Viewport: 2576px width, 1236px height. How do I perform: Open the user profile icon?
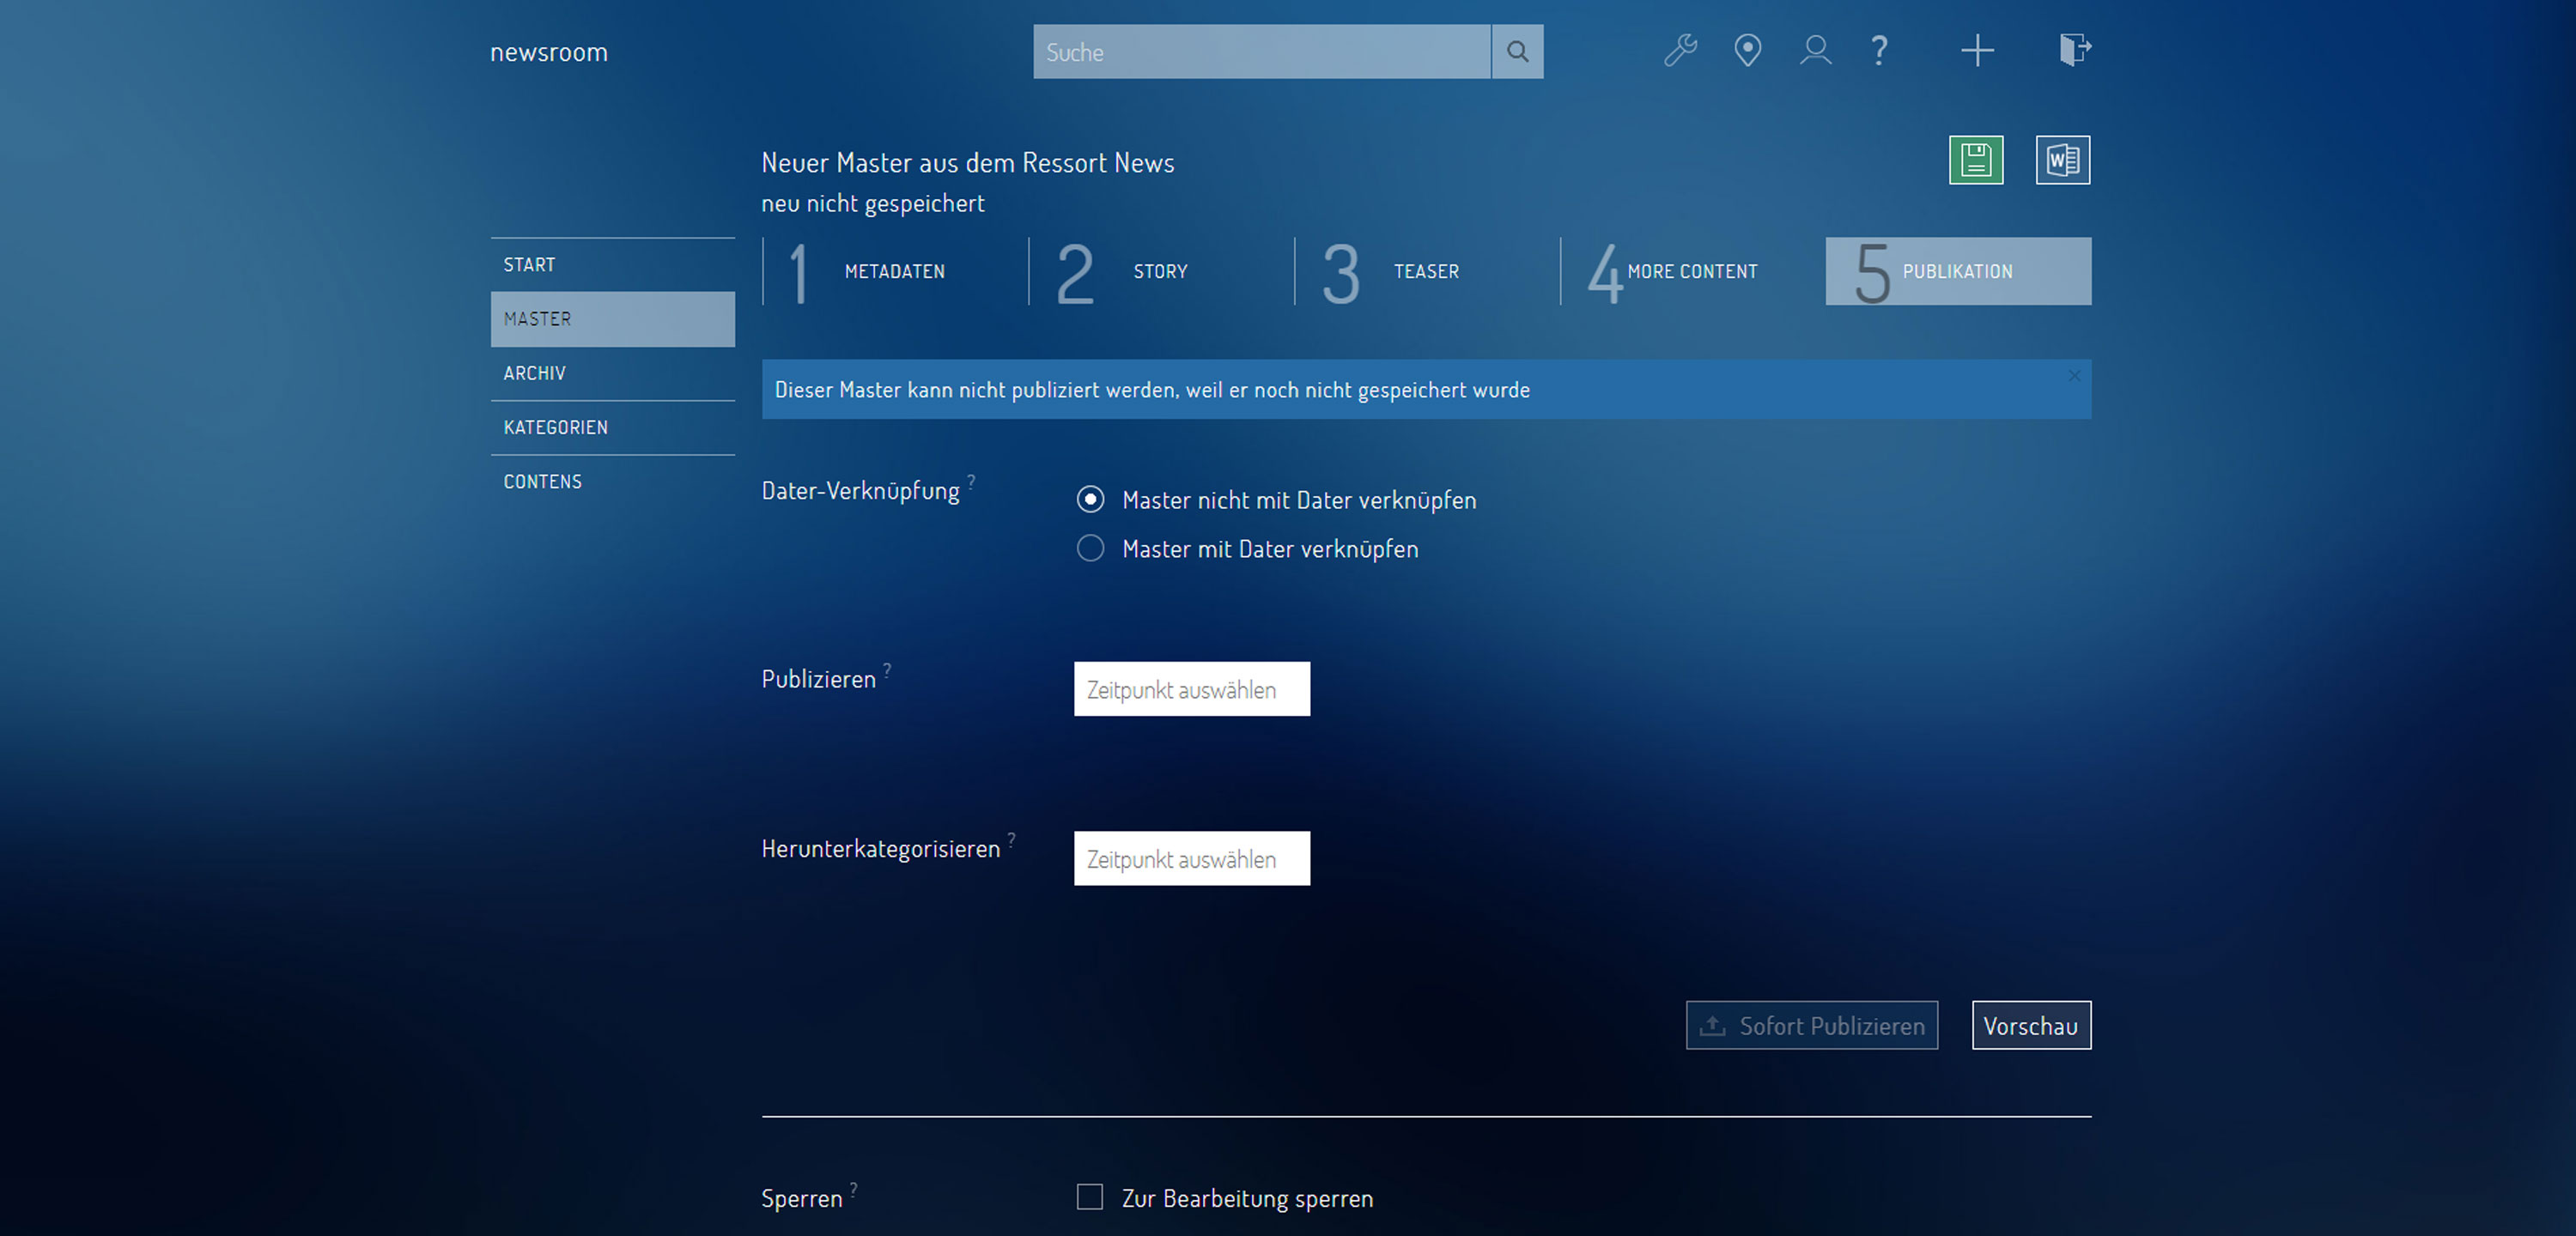click(x=1815, y=50)
